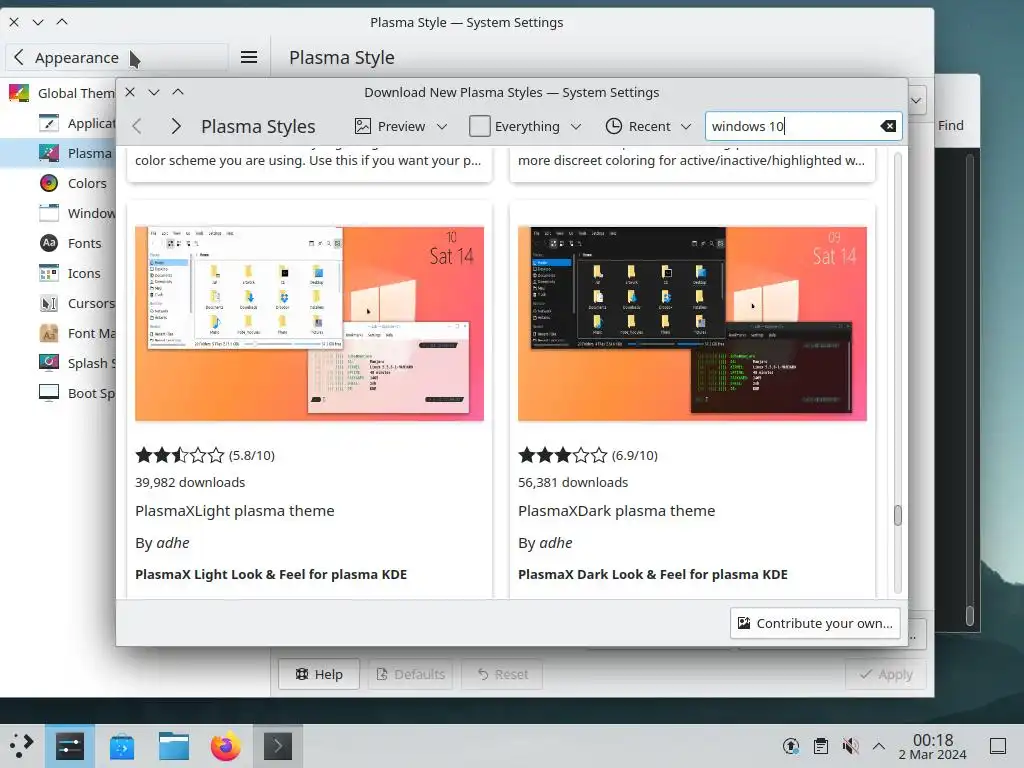Viewport: 1024px width, 768px height.
Task: Open the Konsole terminal taskbar icon
Action: [x=278, y=746]
